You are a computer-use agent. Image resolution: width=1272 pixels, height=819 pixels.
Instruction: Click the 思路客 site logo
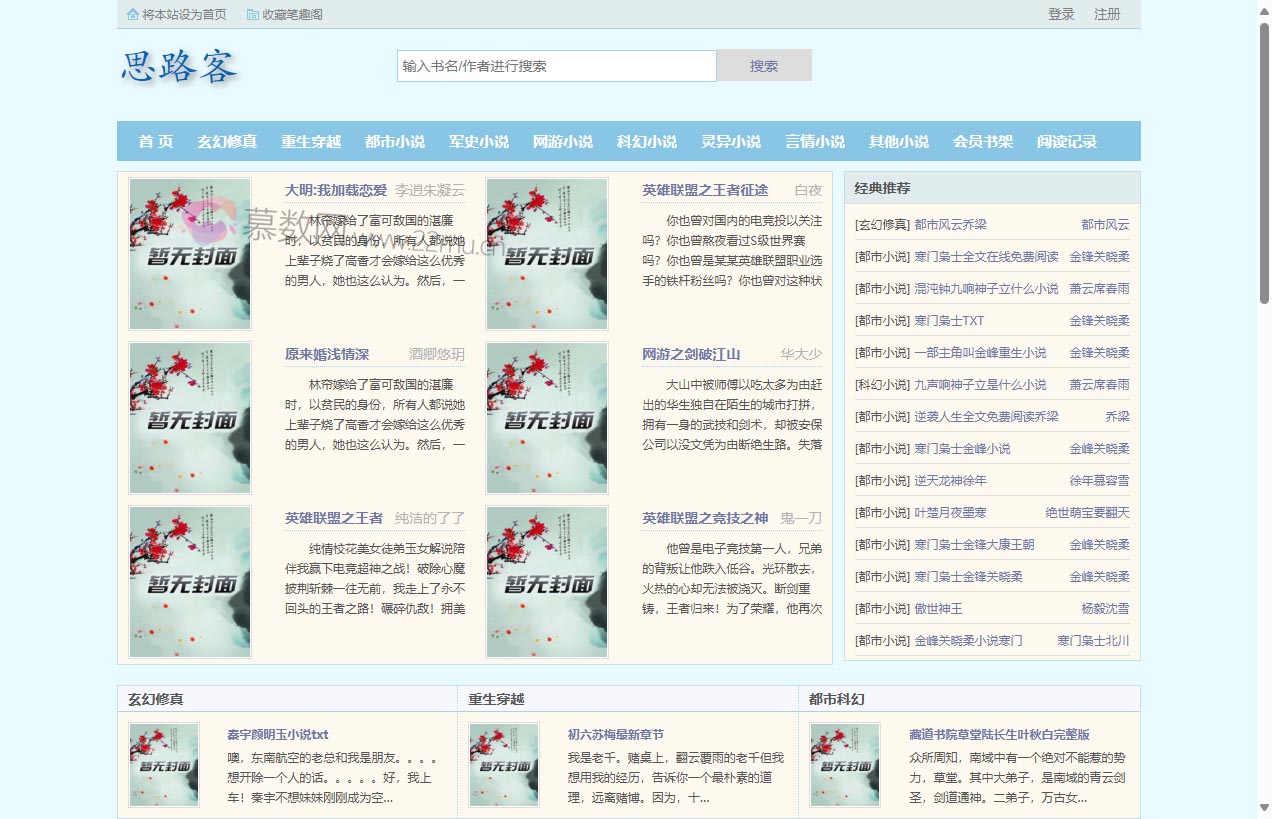[x=180, y=67]
